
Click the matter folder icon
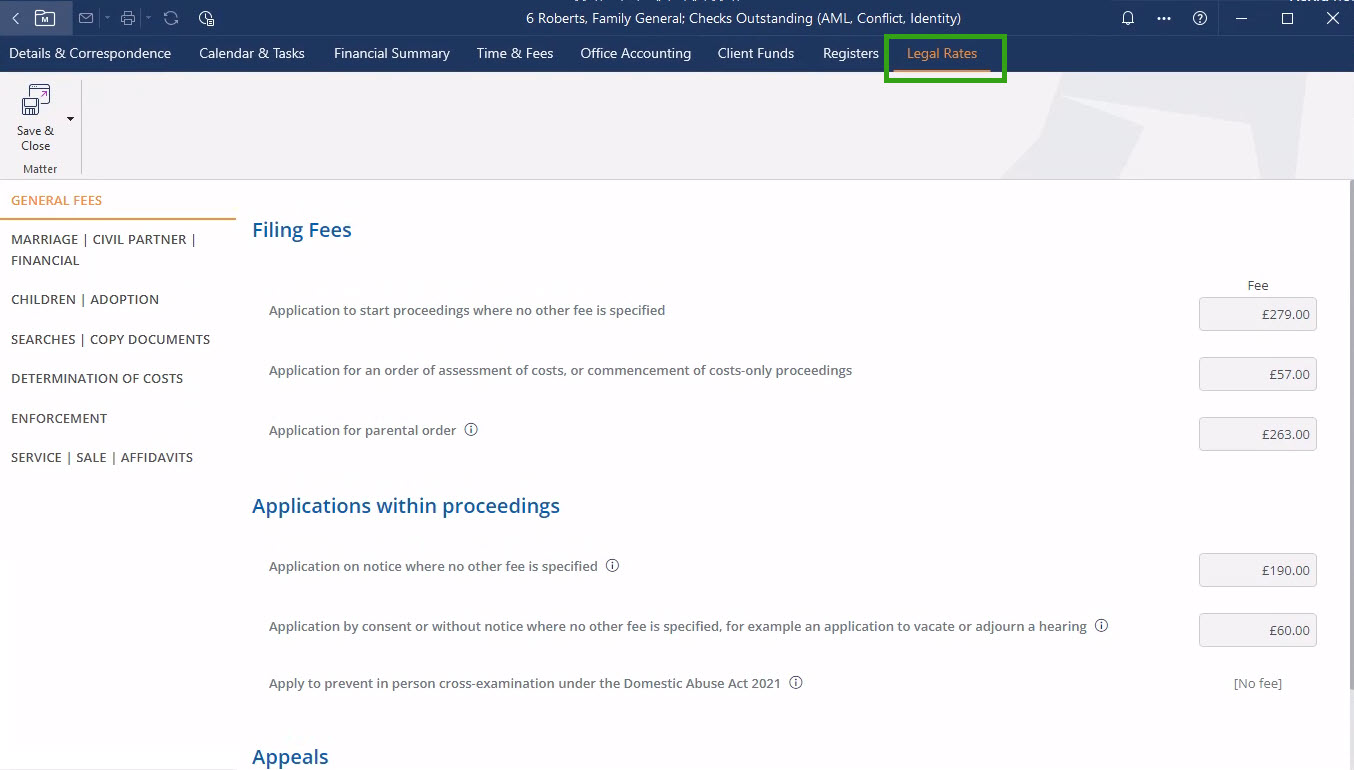[x=45, y=18]
